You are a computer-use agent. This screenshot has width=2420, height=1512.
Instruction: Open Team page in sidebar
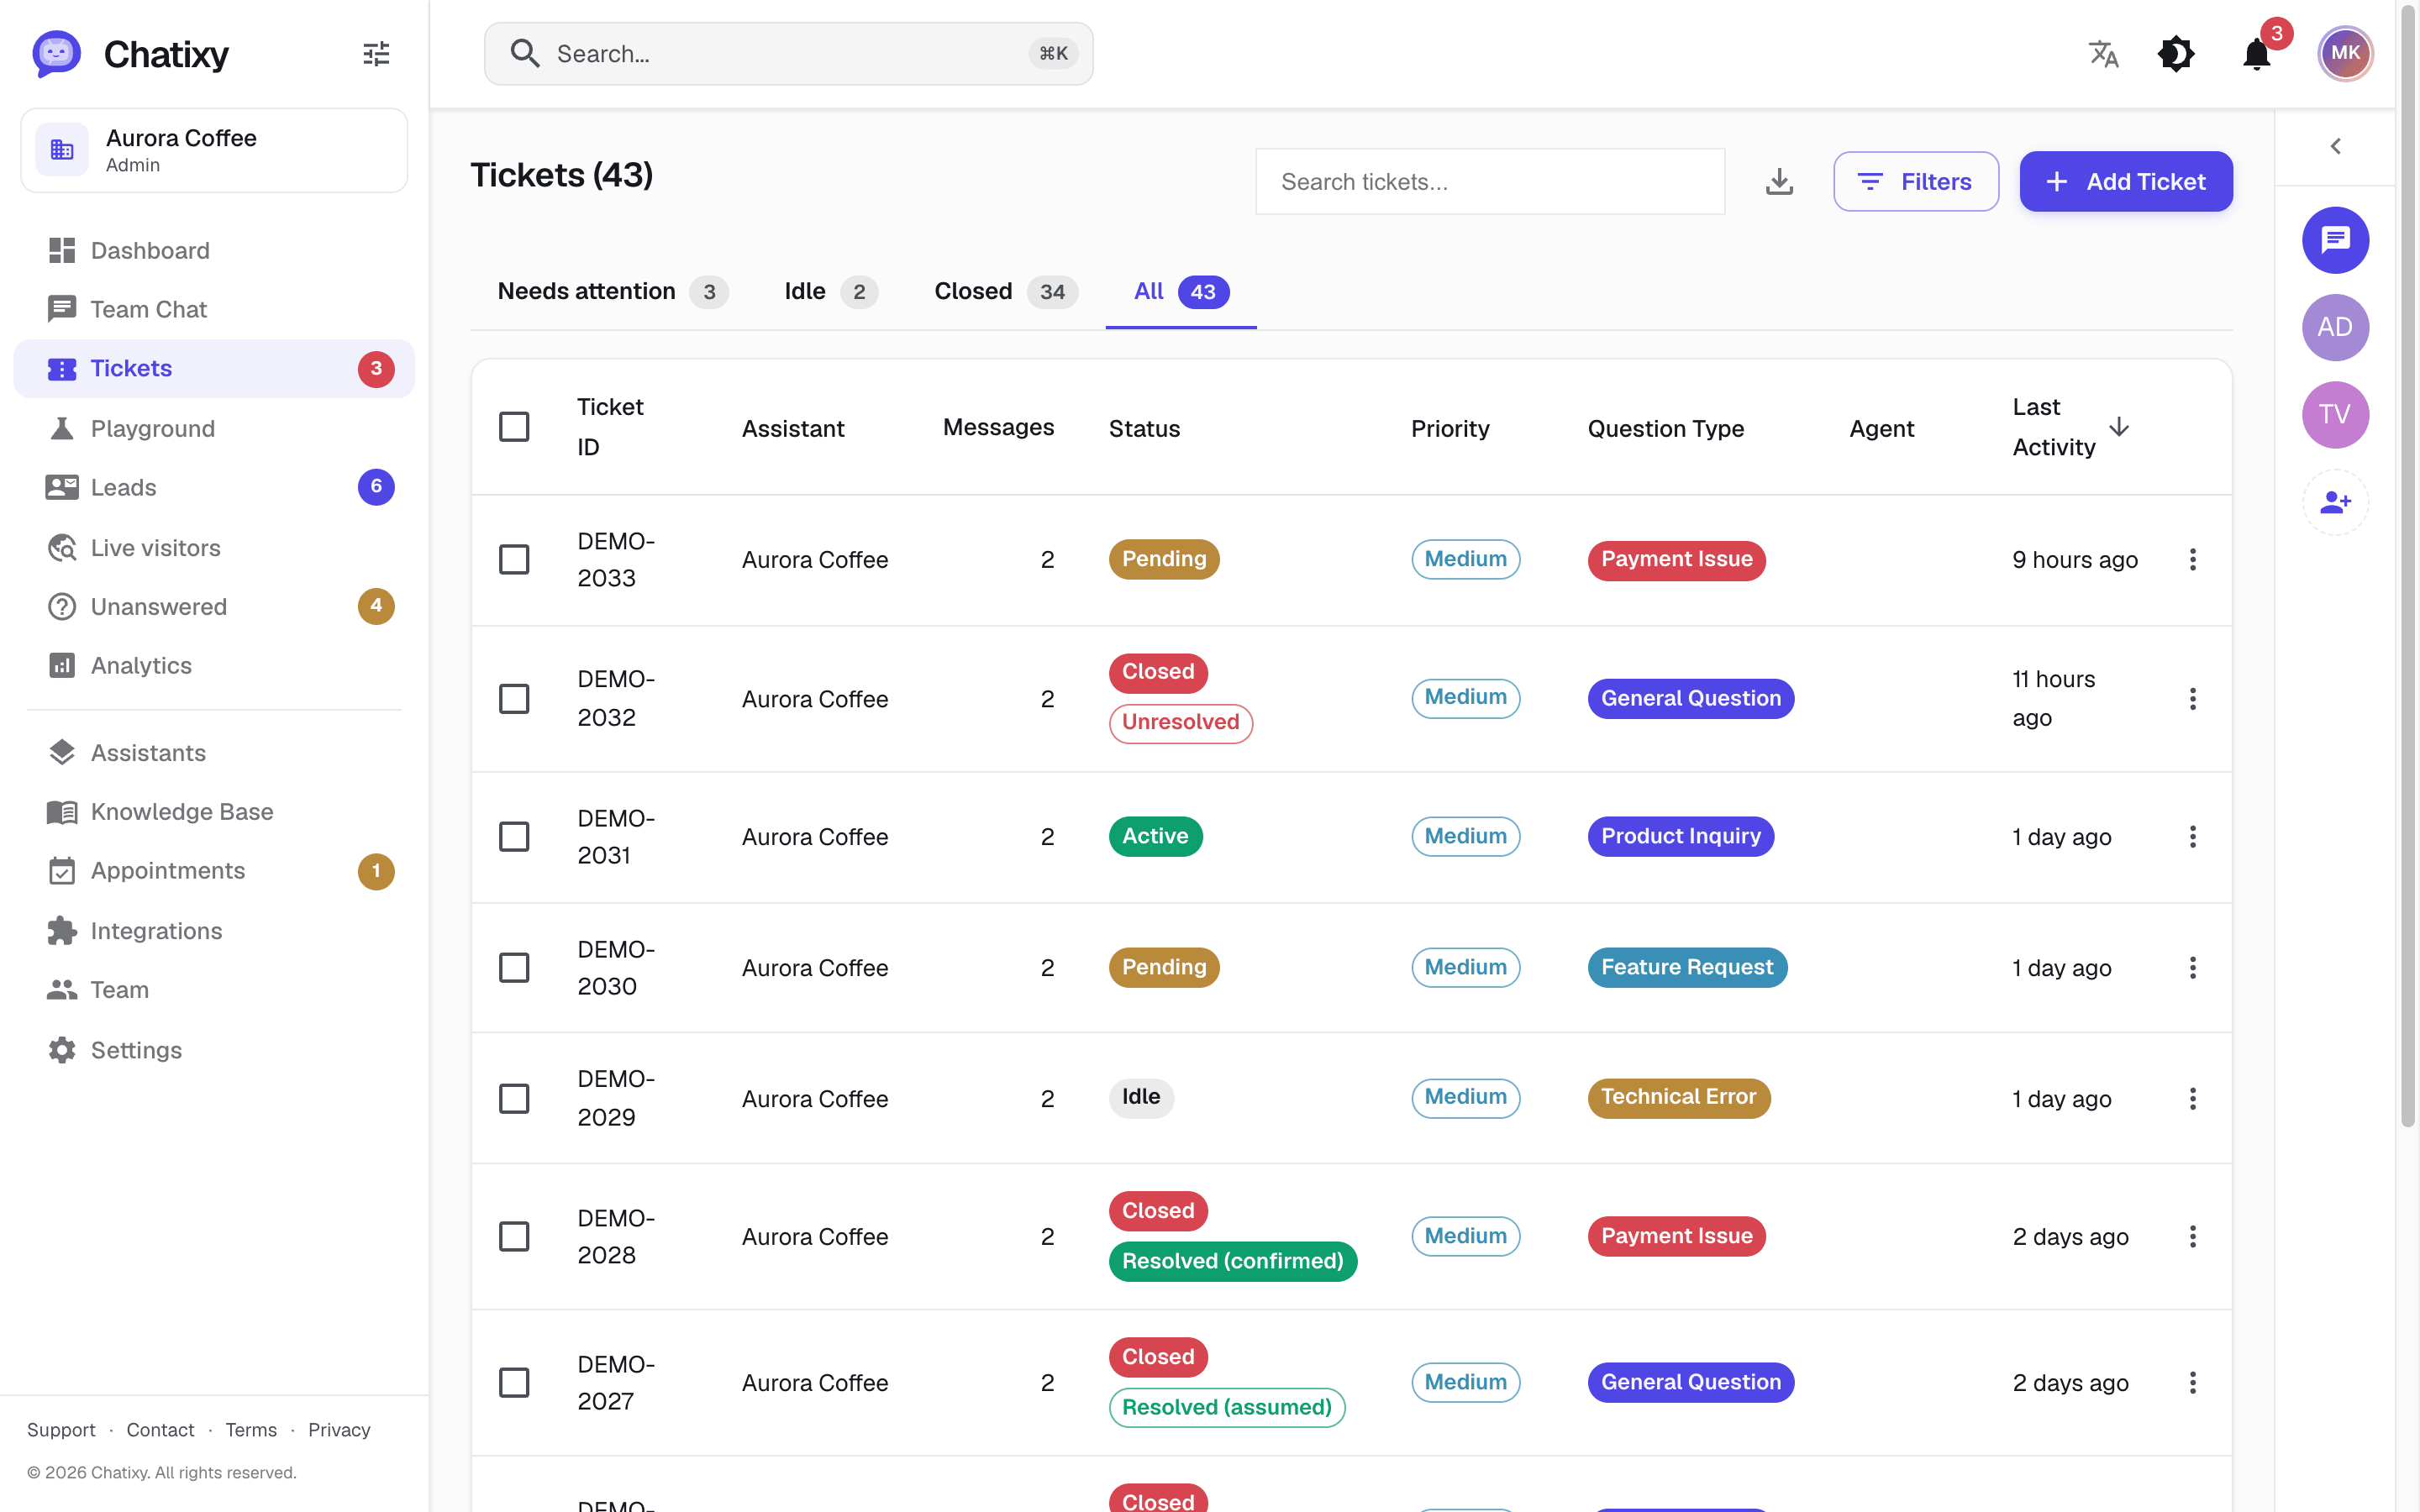pos(214,989)
